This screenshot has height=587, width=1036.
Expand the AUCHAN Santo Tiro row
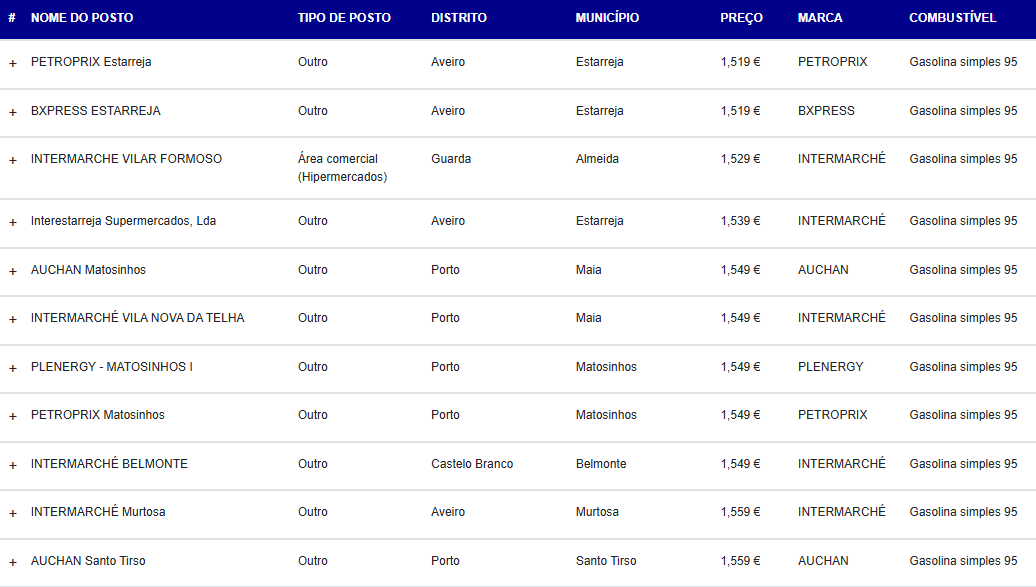tap(13, 563)
